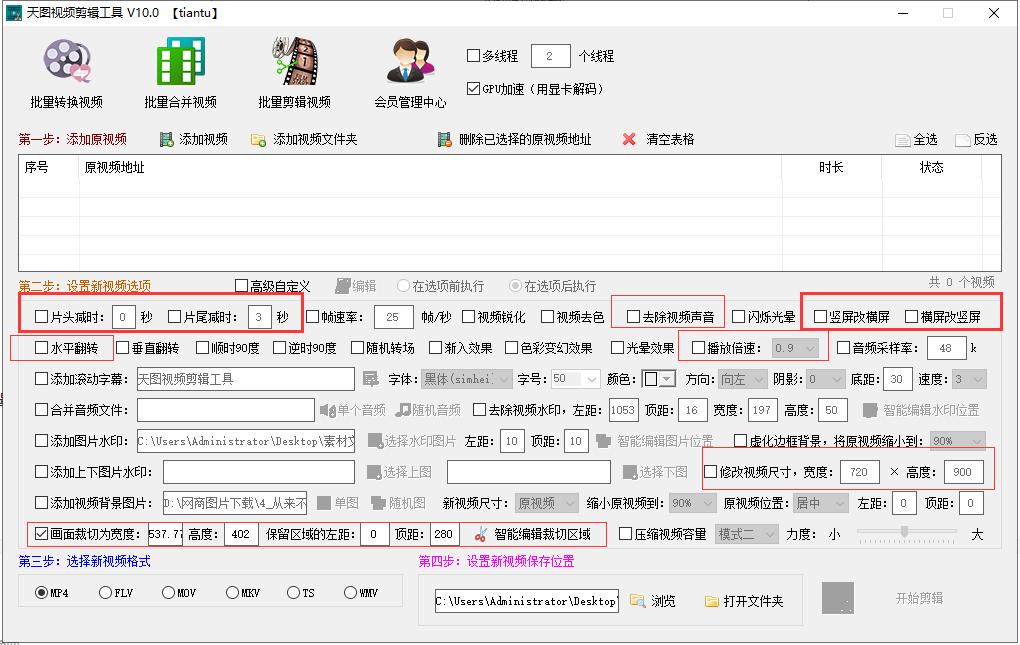Click the 删除已选择的原视频地址 delete icon
The image size is (1020, 645).
444,139
